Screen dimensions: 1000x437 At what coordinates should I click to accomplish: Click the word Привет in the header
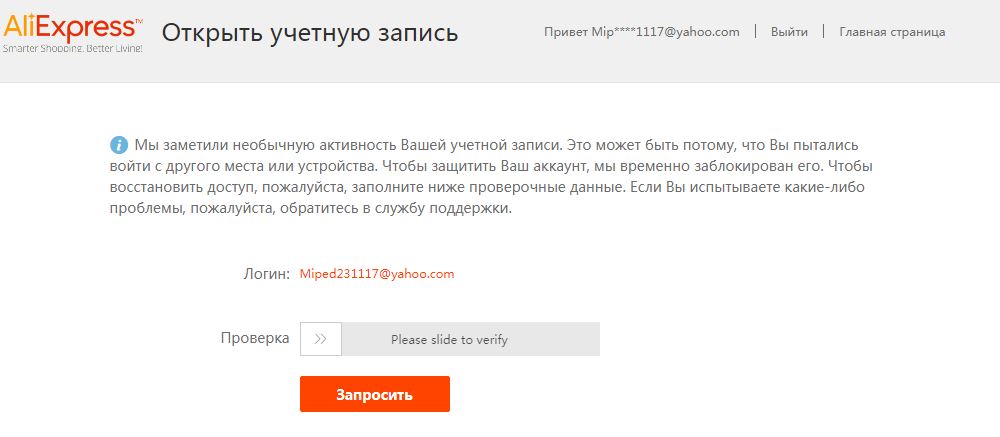click(x=565, y=32)
